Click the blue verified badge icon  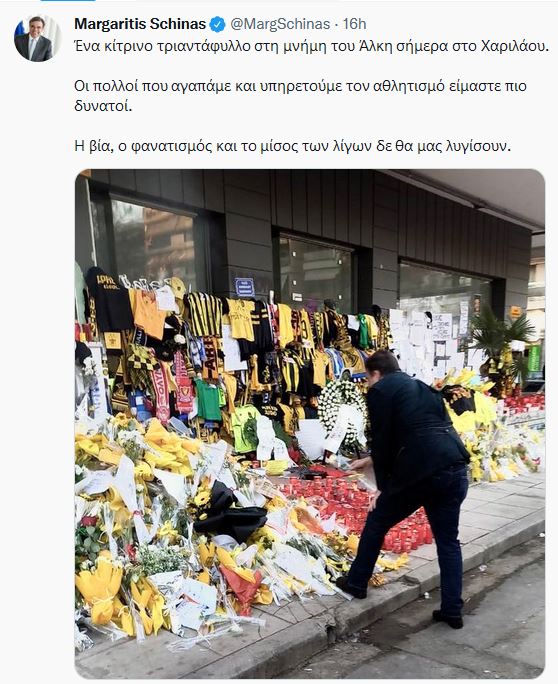(218, 24)
